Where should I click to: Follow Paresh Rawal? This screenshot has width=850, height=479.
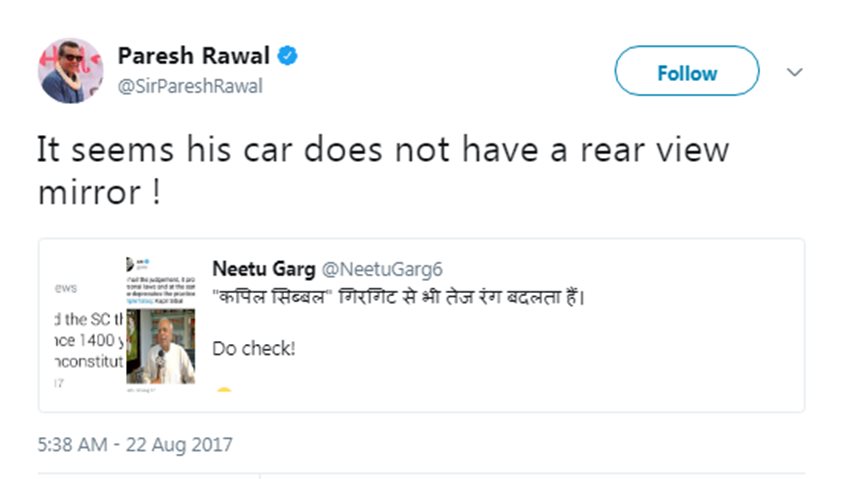pos(686,72)
